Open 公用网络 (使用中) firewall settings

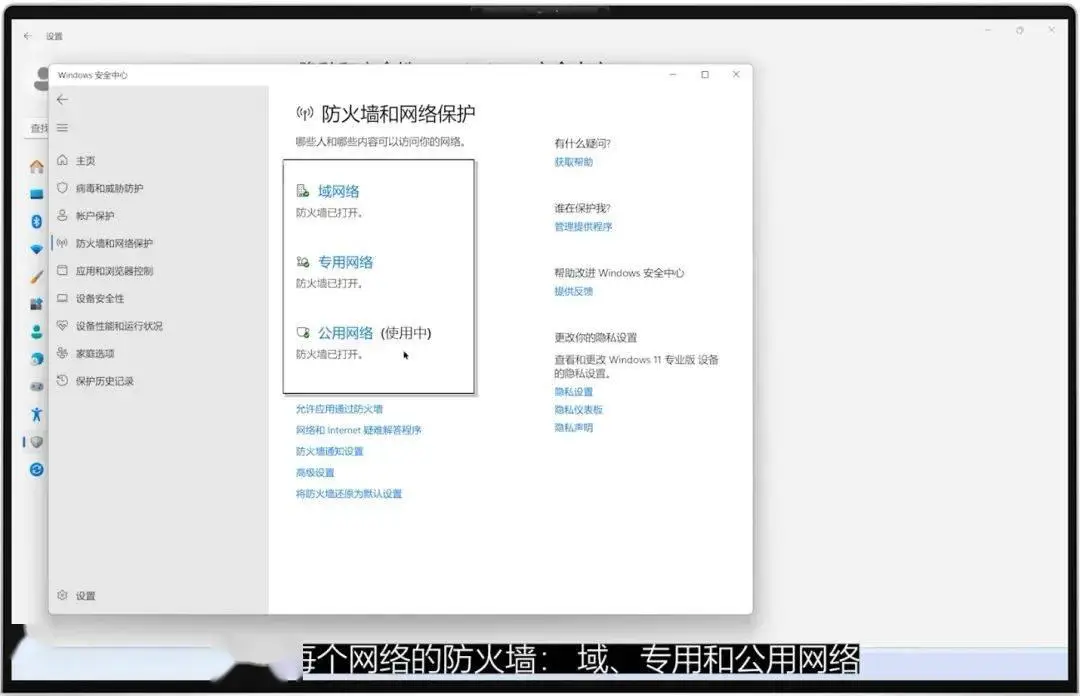pos(374,334)
